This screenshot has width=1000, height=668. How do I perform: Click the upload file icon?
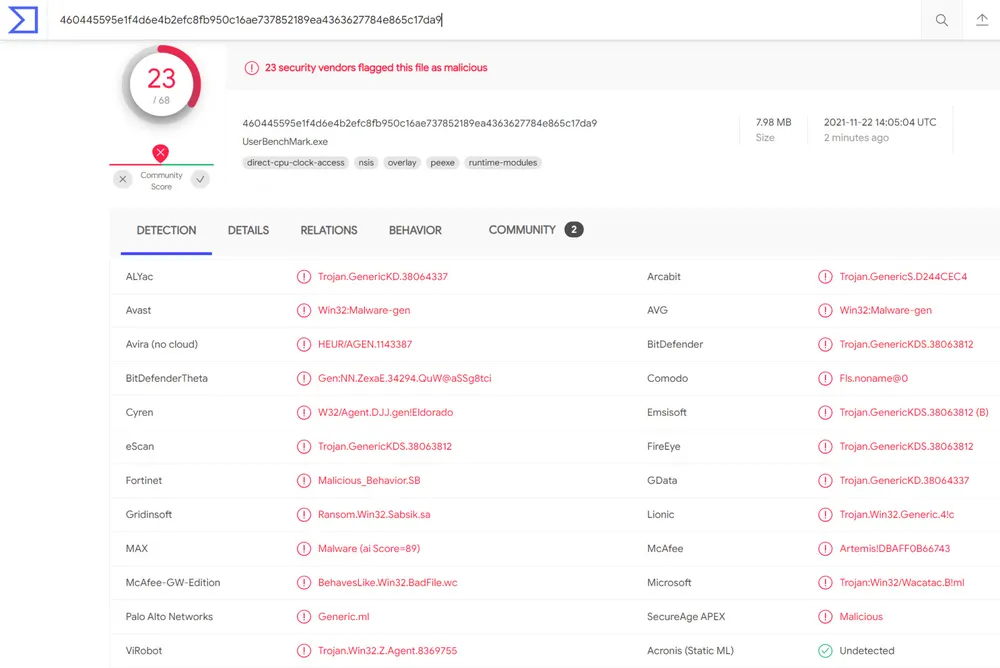point(981,20)
